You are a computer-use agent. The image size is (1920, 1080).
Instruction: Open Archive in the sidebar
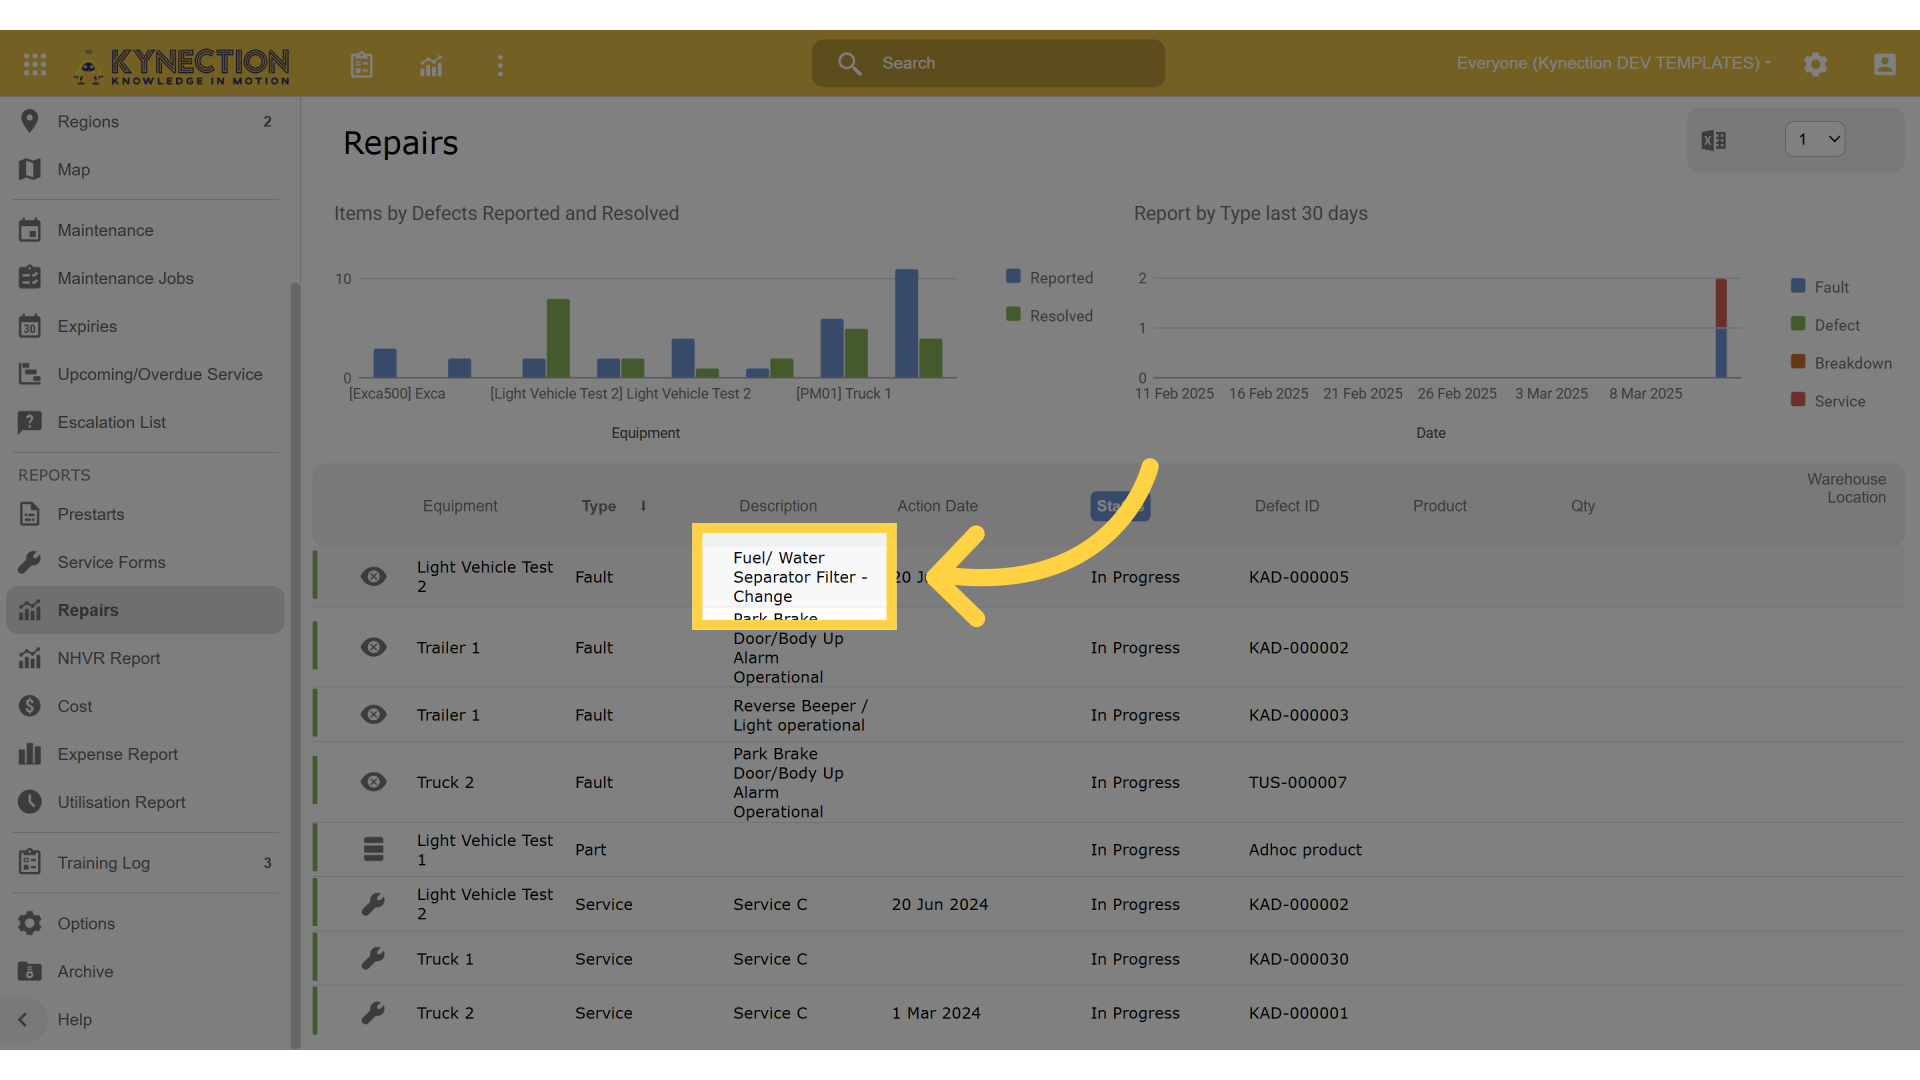(145, 972)
